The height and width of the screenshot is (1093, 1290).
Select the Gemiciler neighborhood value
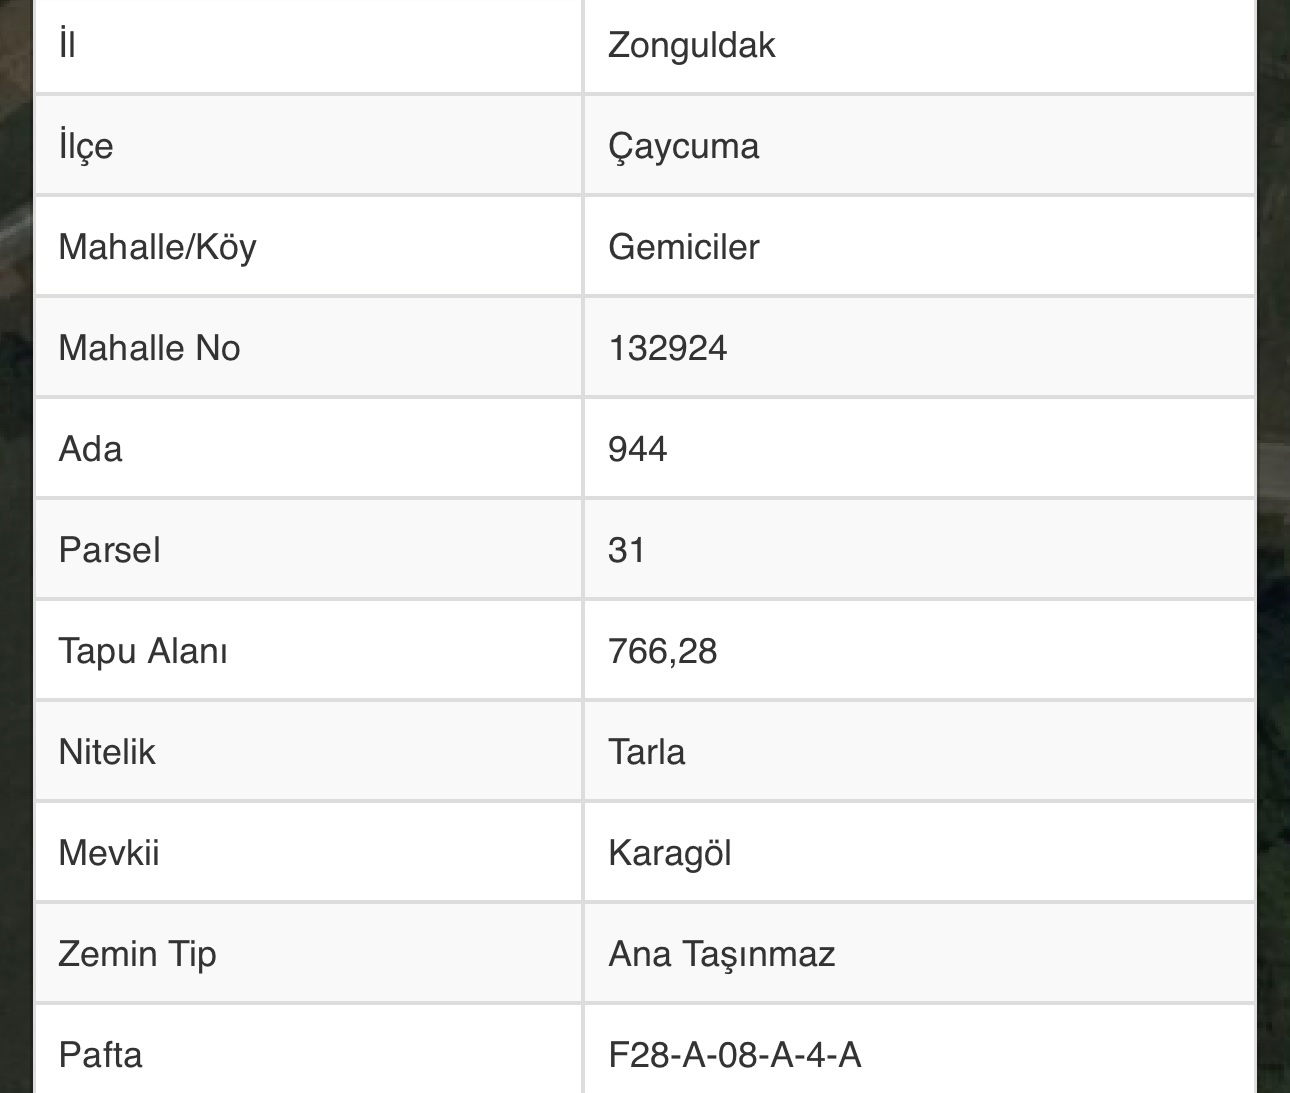(684, 247)
